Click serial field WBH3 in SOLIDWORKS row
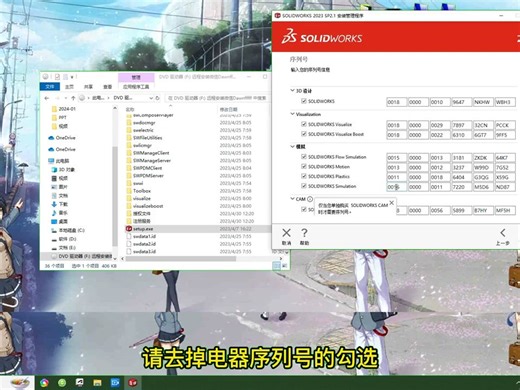 coord(505,102)
